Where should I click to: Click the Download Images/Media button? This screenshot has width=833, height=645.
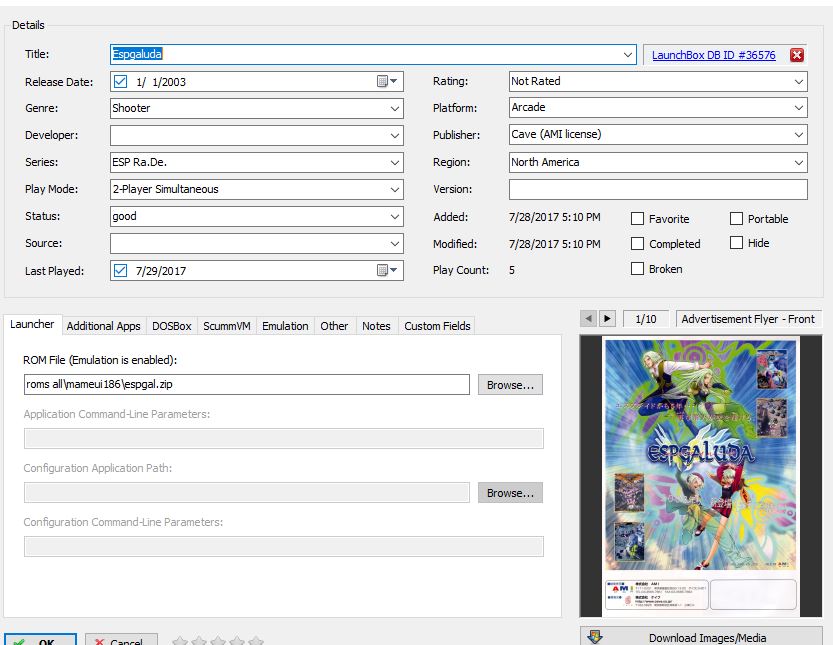coord(701,636)
